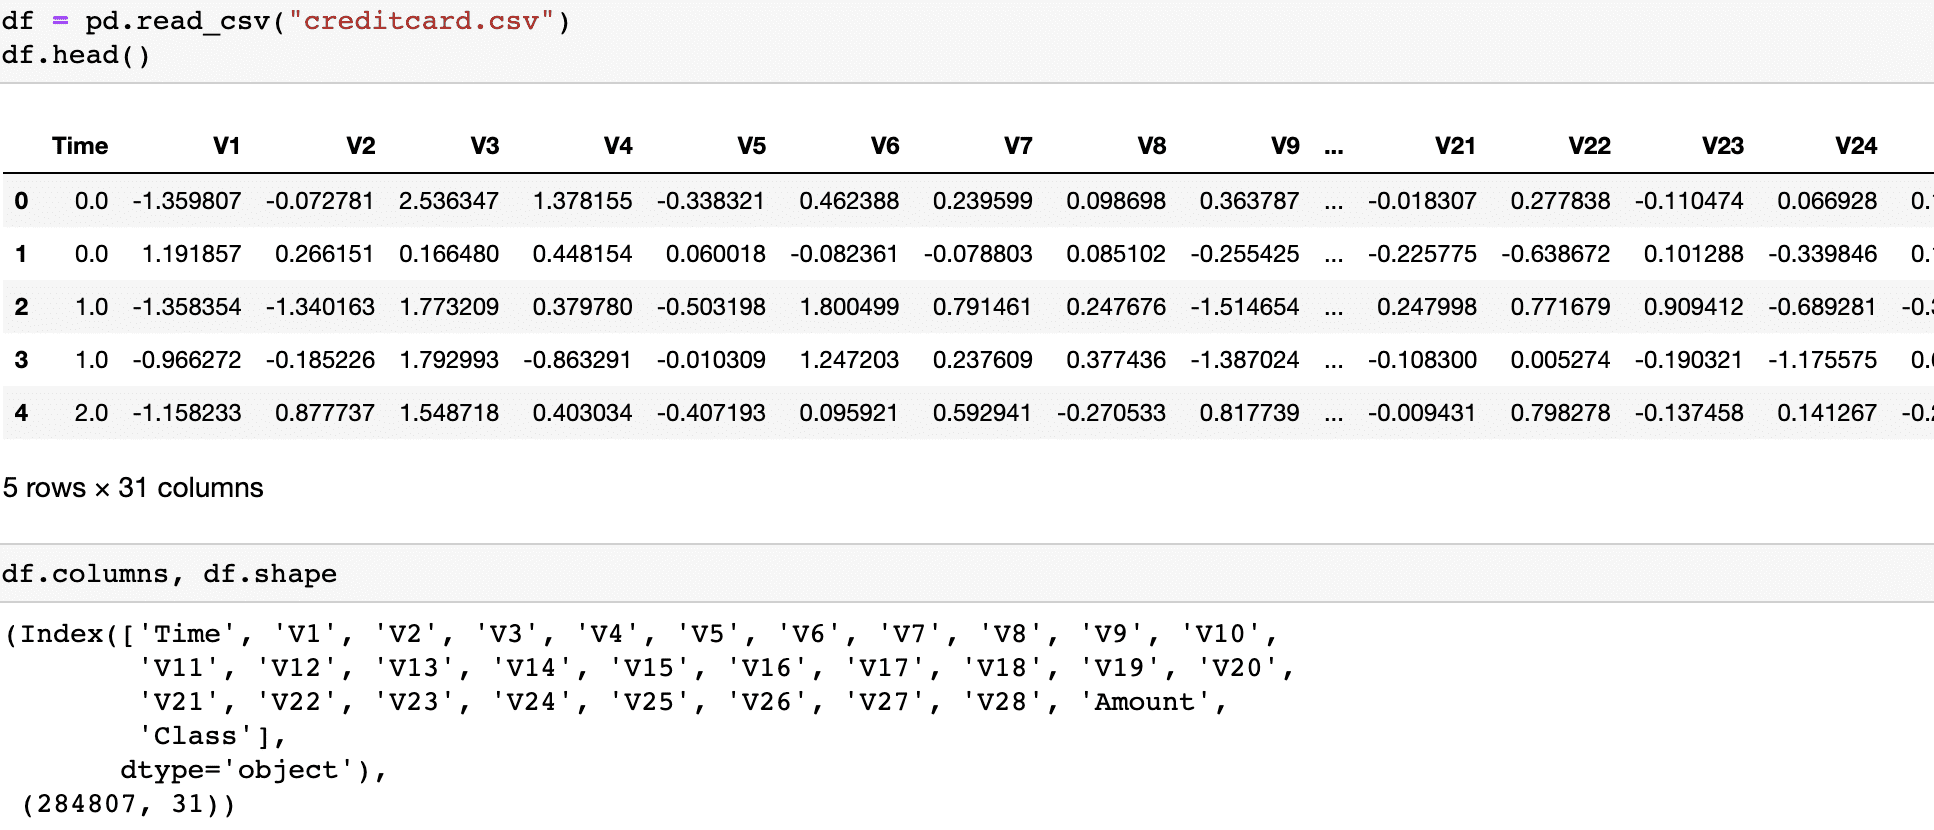1934x830 pixels.
Task: Click the V9 column header
Action: pyautogui.click(x=1285, y=146)
